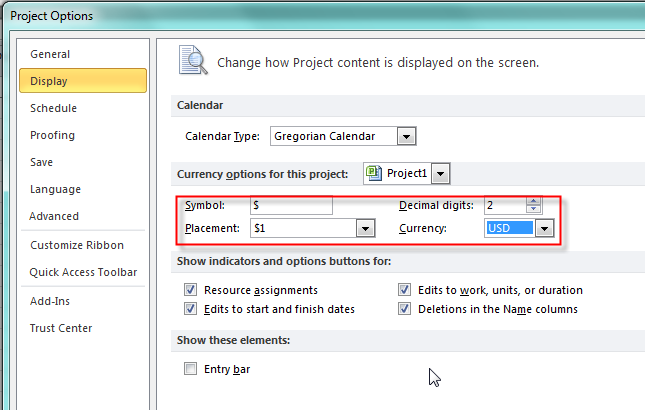This screenshot has width=645, height=410.
Task: Open the Currency USD dropdown
Action: click(544, 229)
